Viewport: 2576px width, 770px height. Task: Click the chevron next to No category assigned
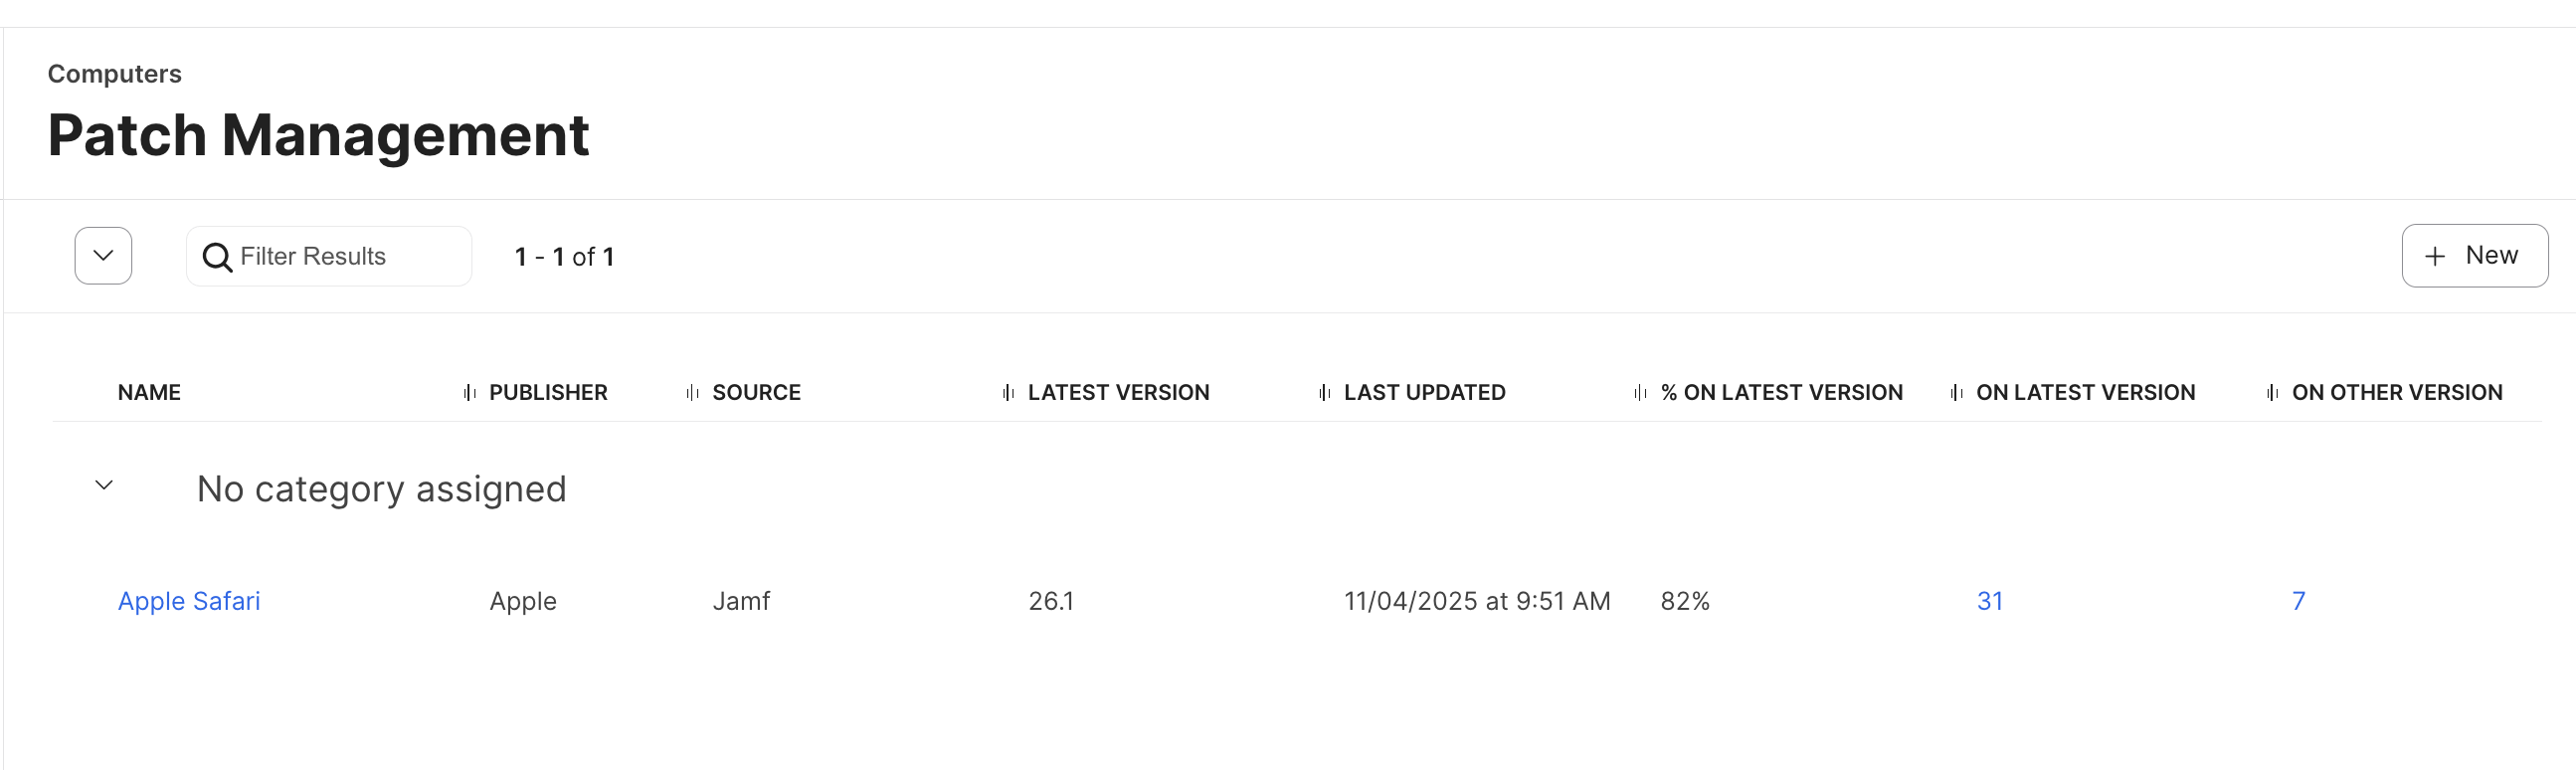[103, 487]
